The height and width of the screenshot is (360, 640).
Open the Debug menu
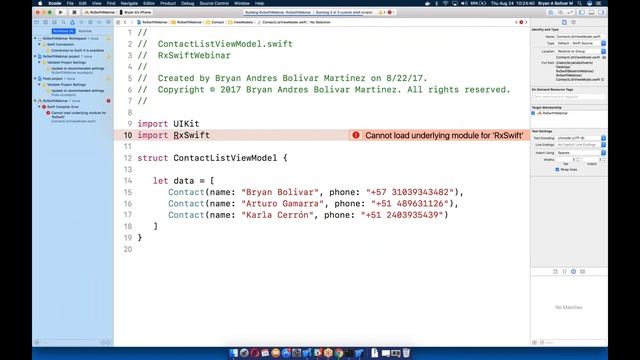(187, 3)
